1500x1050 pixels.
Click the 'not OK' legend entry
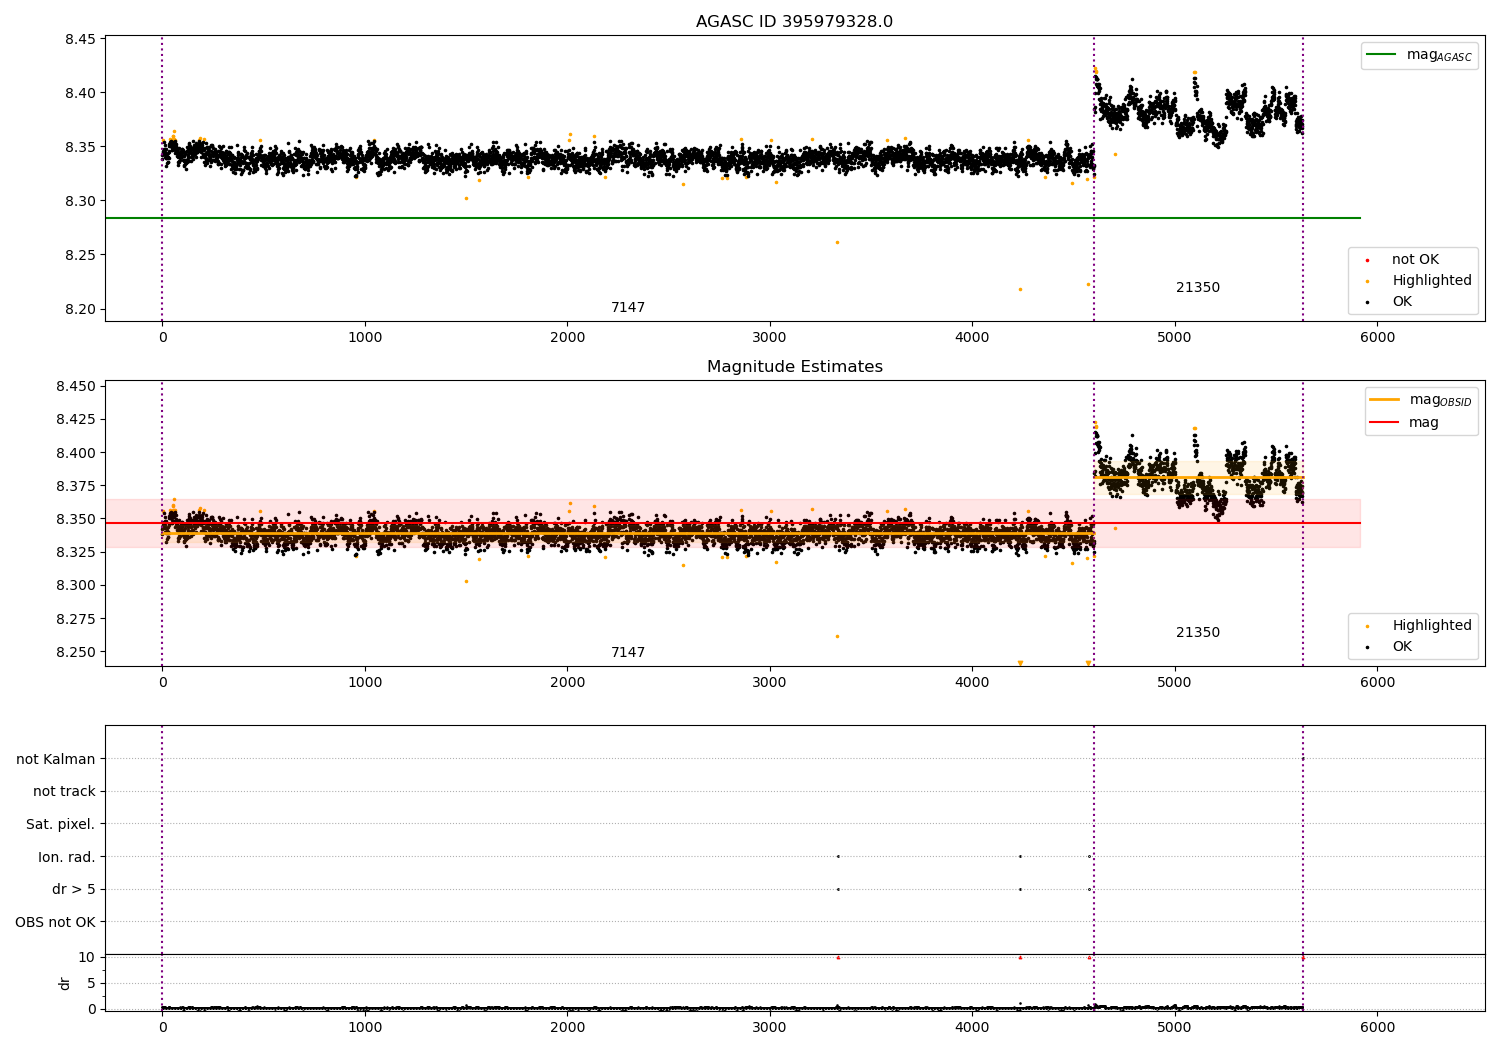point(1415,260)
